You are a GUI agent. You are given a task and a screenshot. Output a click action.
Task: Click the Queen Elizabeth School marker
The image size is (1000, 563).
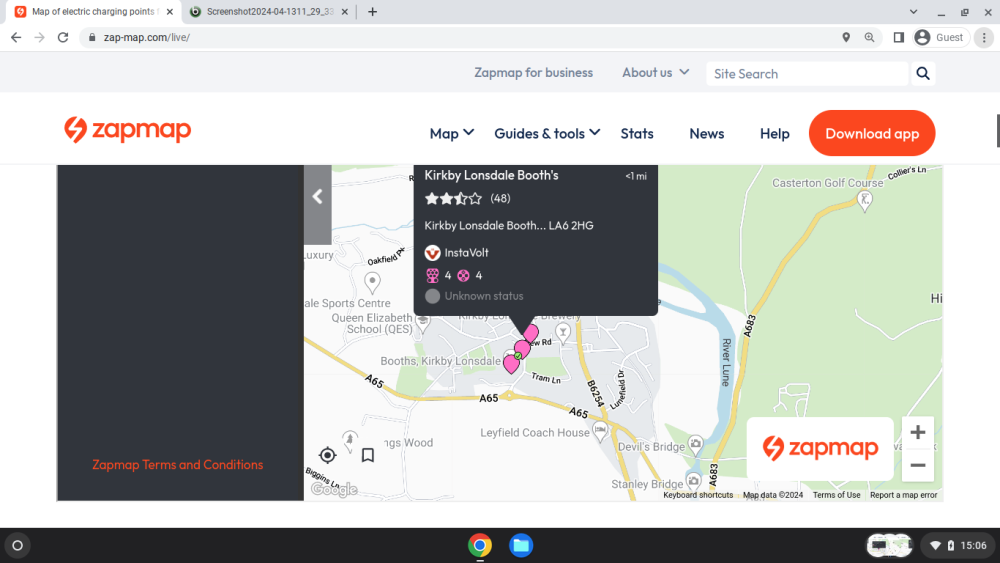pyautogui.click(x=422, y=323)
